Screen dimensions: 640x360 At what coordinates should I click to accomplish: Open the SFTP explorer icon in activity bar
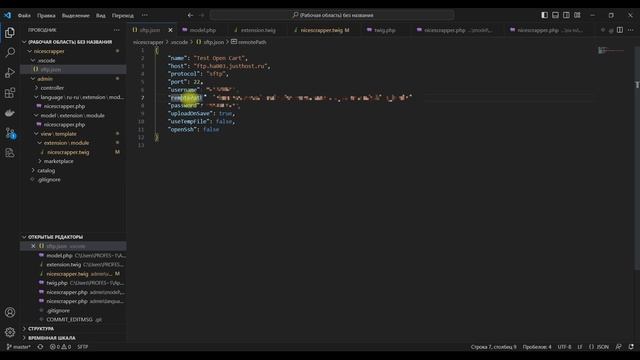(10, 153)
